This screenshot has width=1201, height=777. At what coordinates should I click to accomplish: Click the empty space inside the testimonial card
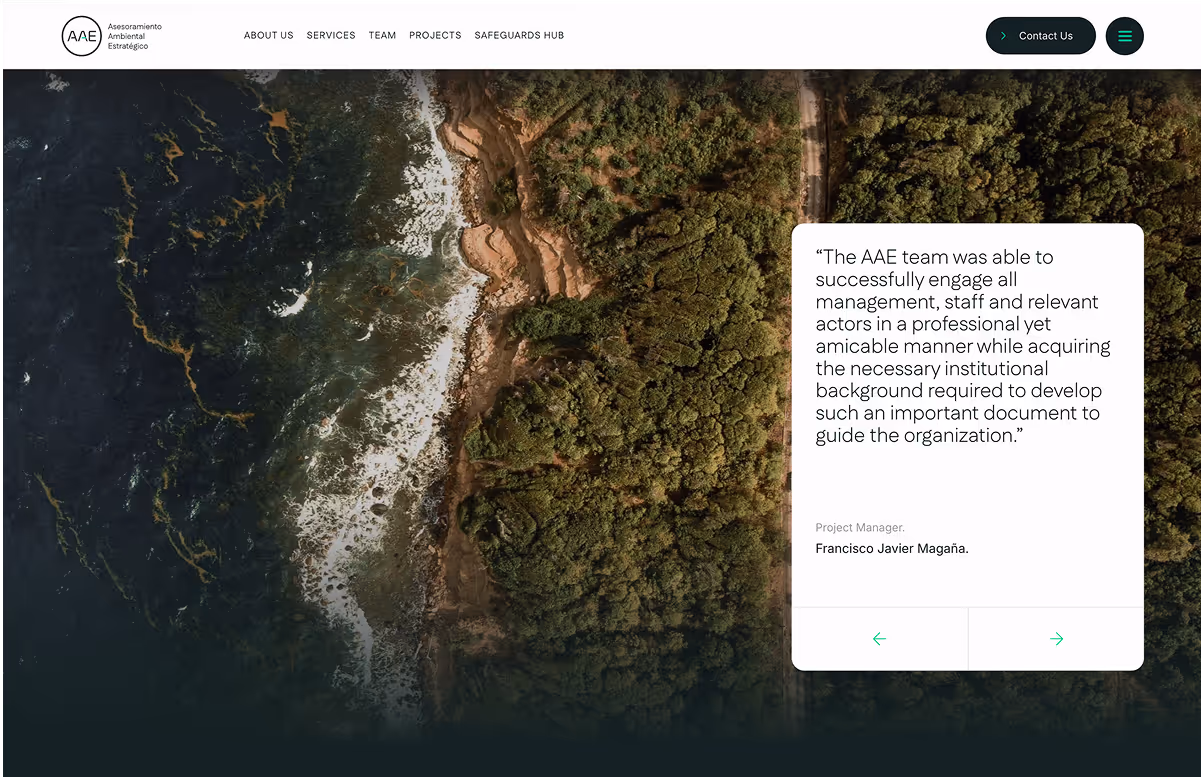pyautogui.click(x=967, y=485)
